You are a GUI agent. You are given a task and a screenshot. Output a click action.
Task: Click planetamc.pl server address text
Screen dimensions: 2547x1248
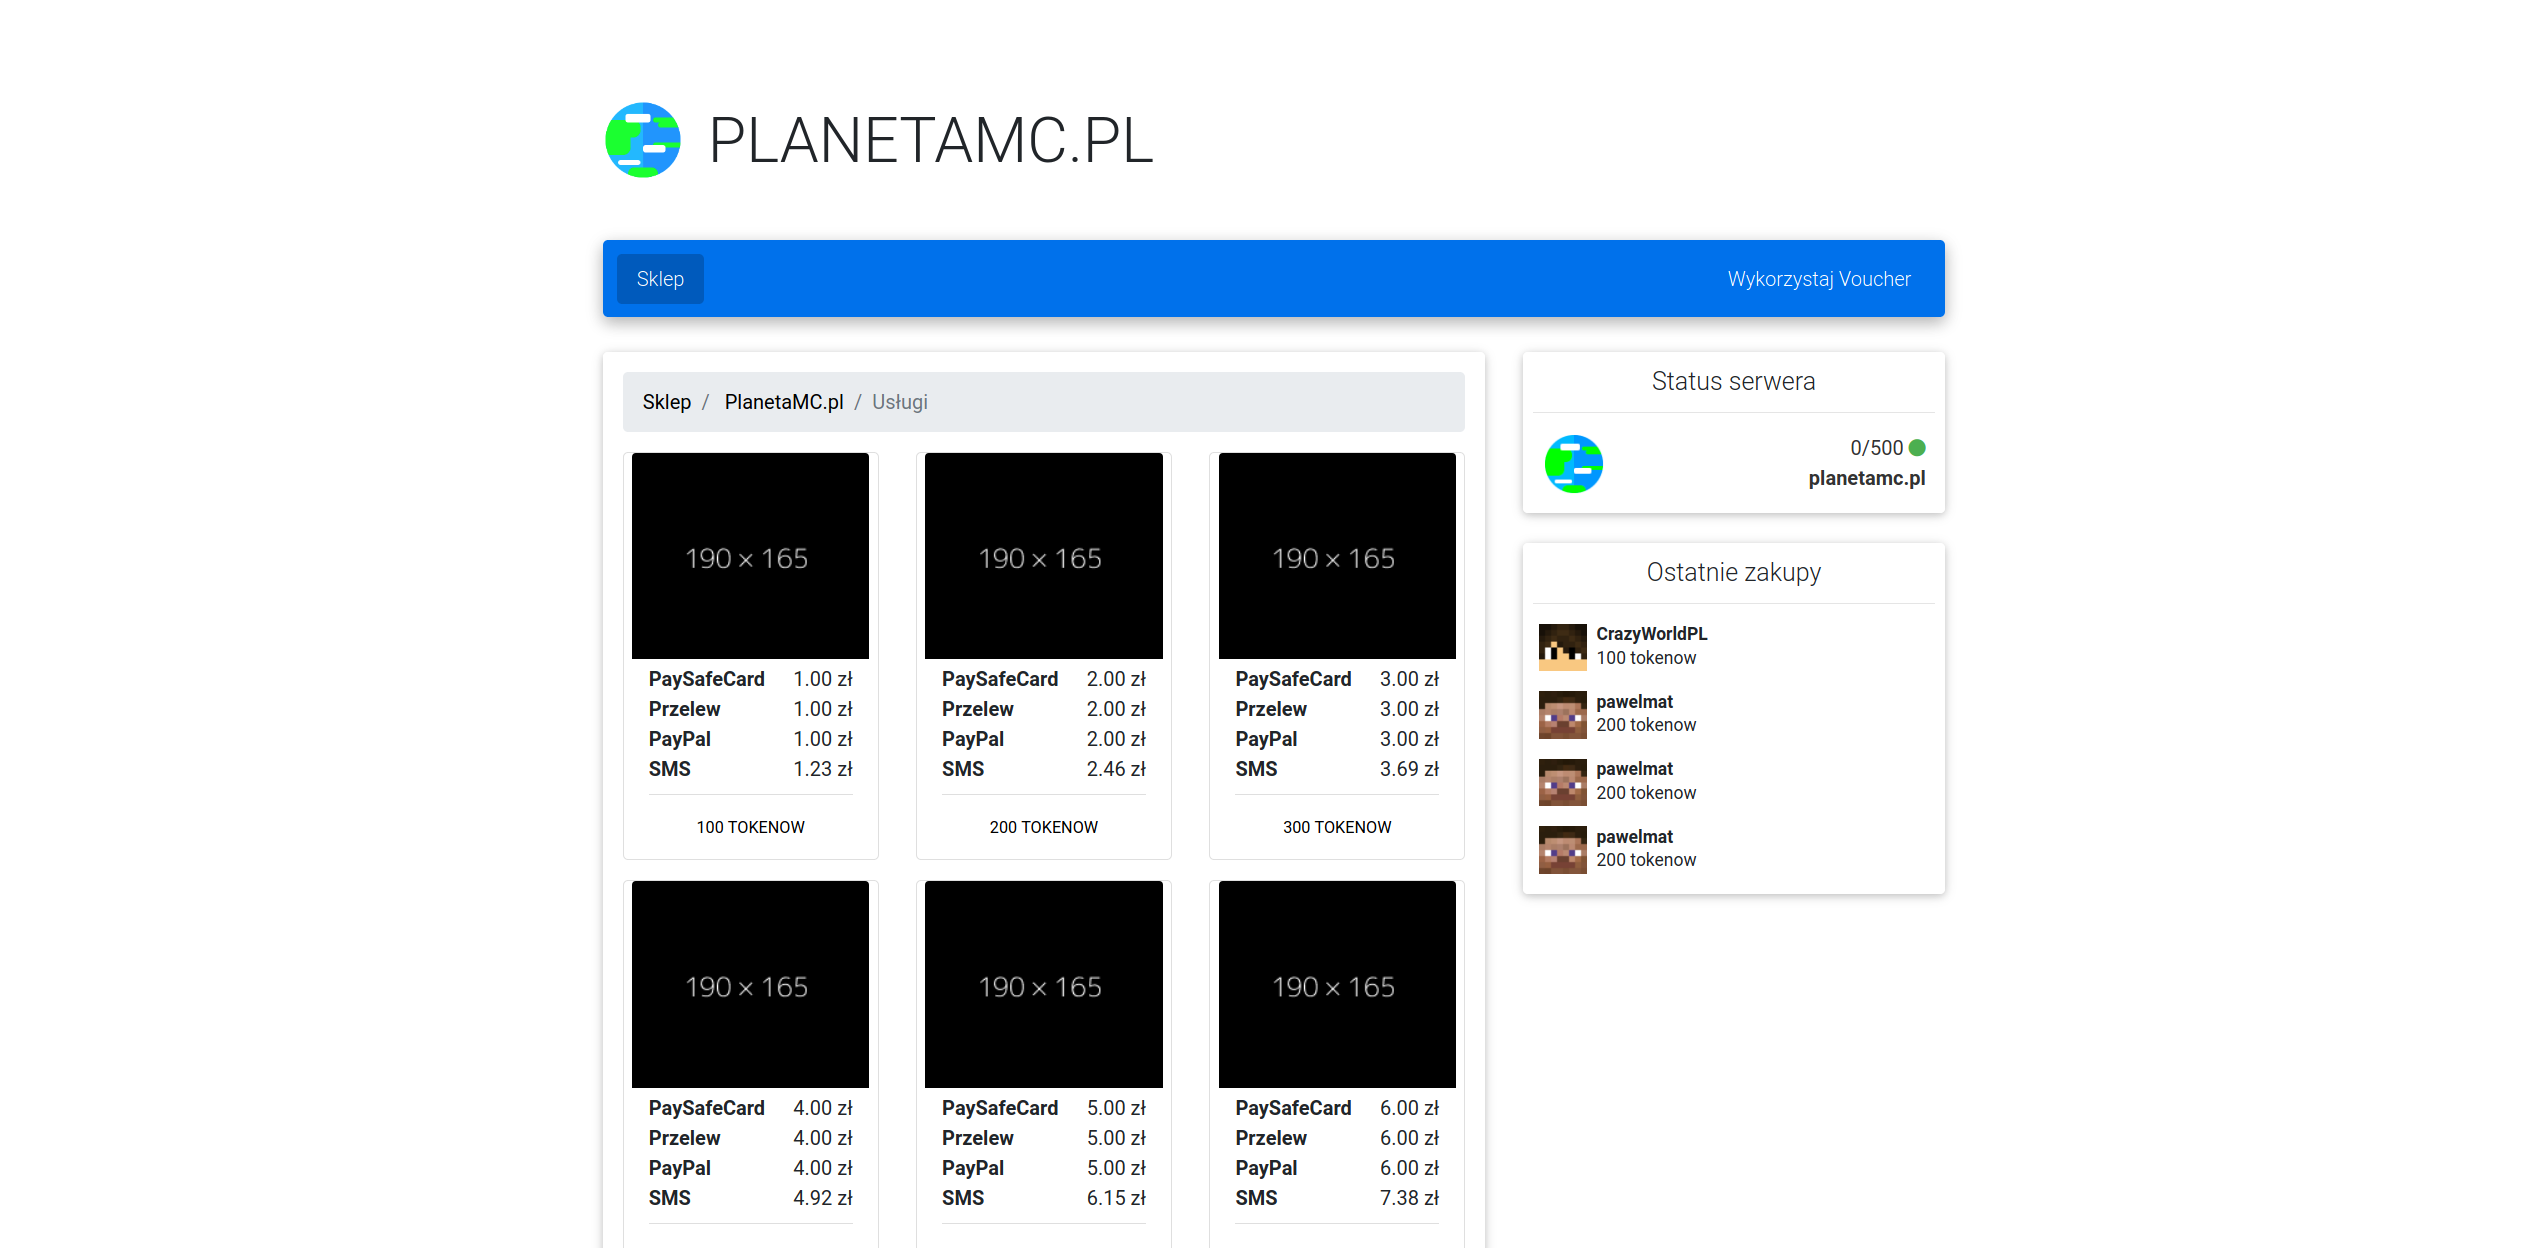[x=1866, y=478]
